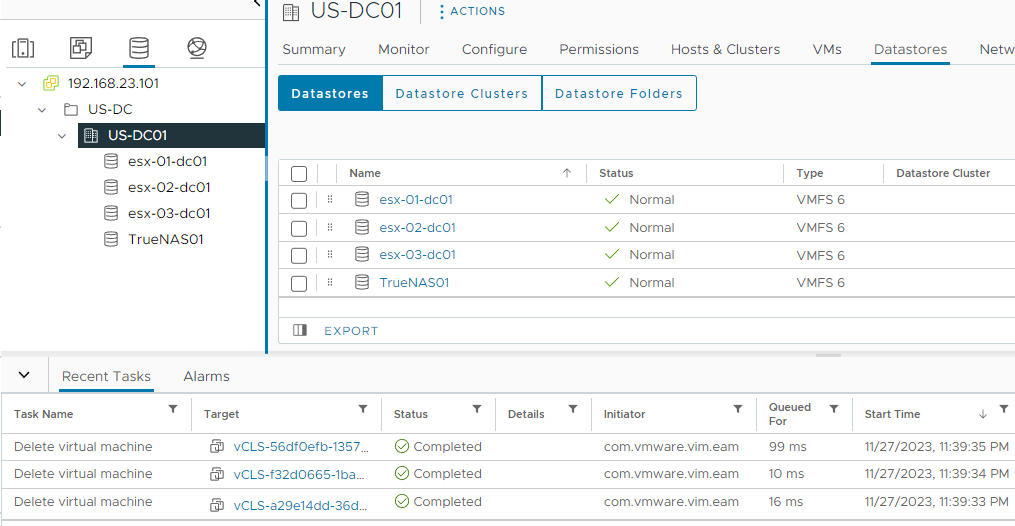Click datastore icon beside esx-03-dc01 in tree

click(111, 213)
